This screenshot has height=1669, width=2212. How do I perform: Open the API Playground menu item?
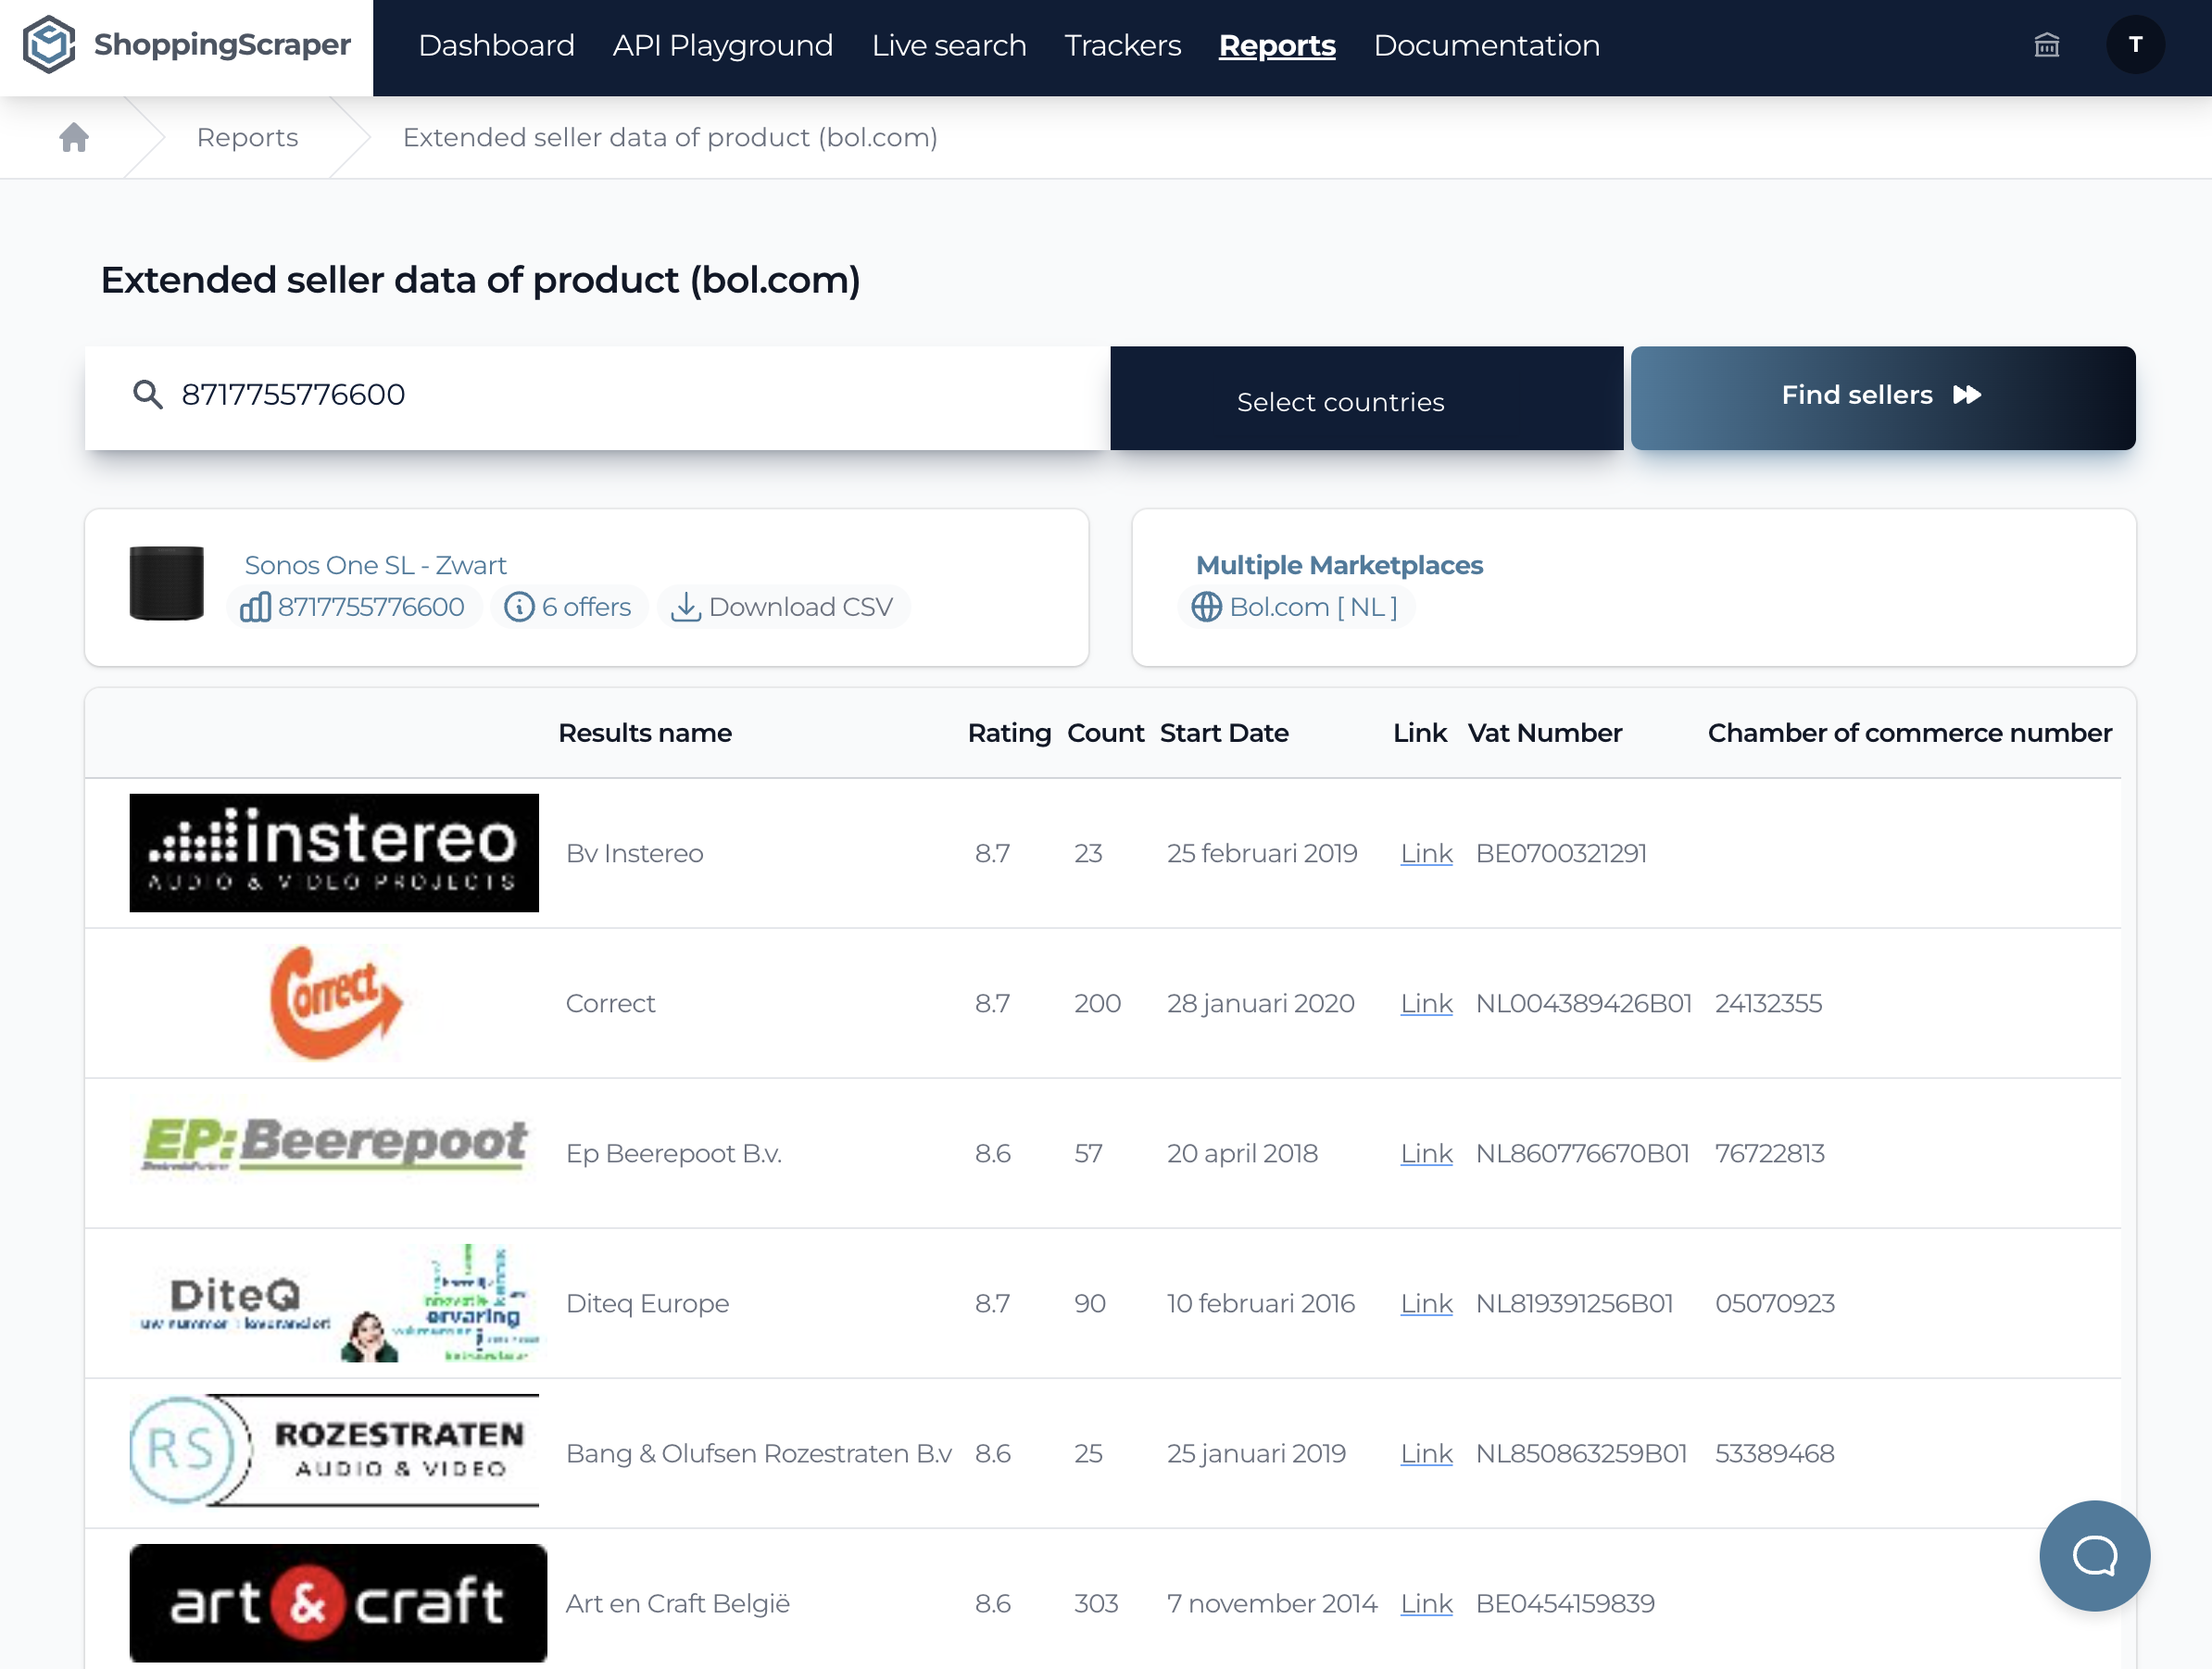tap(722, 45)
